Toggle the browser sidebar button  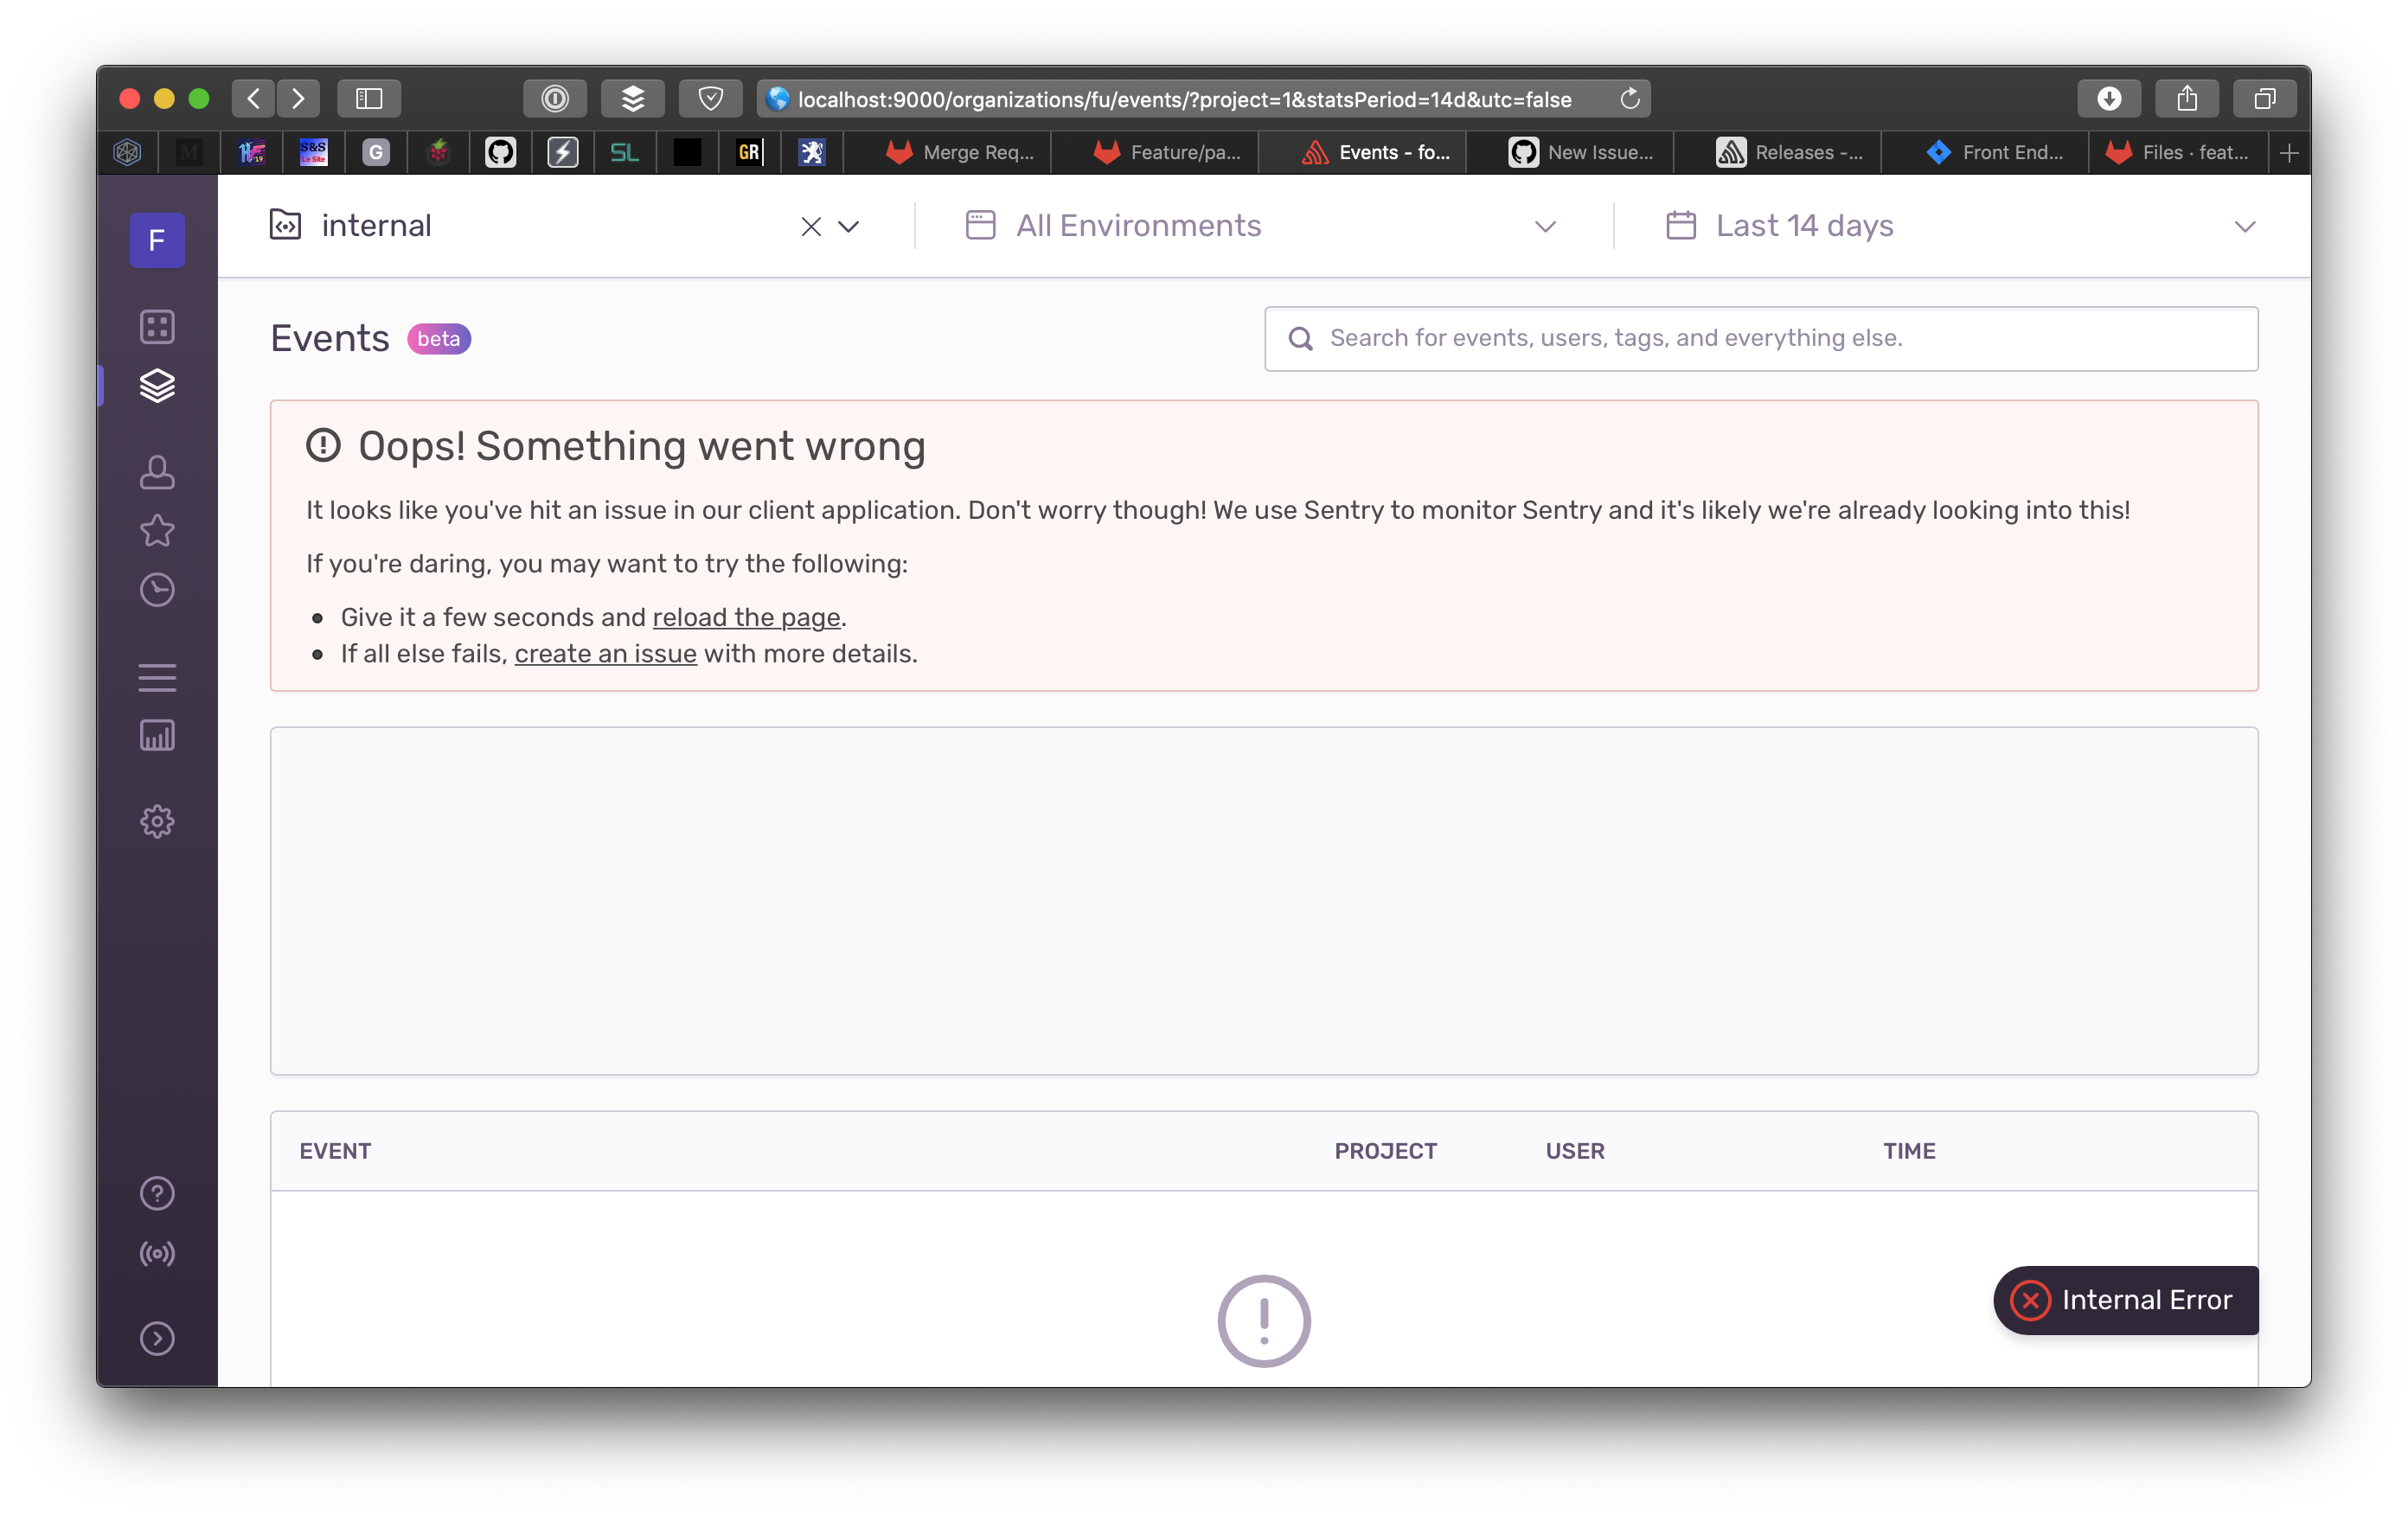coord(369,98)
